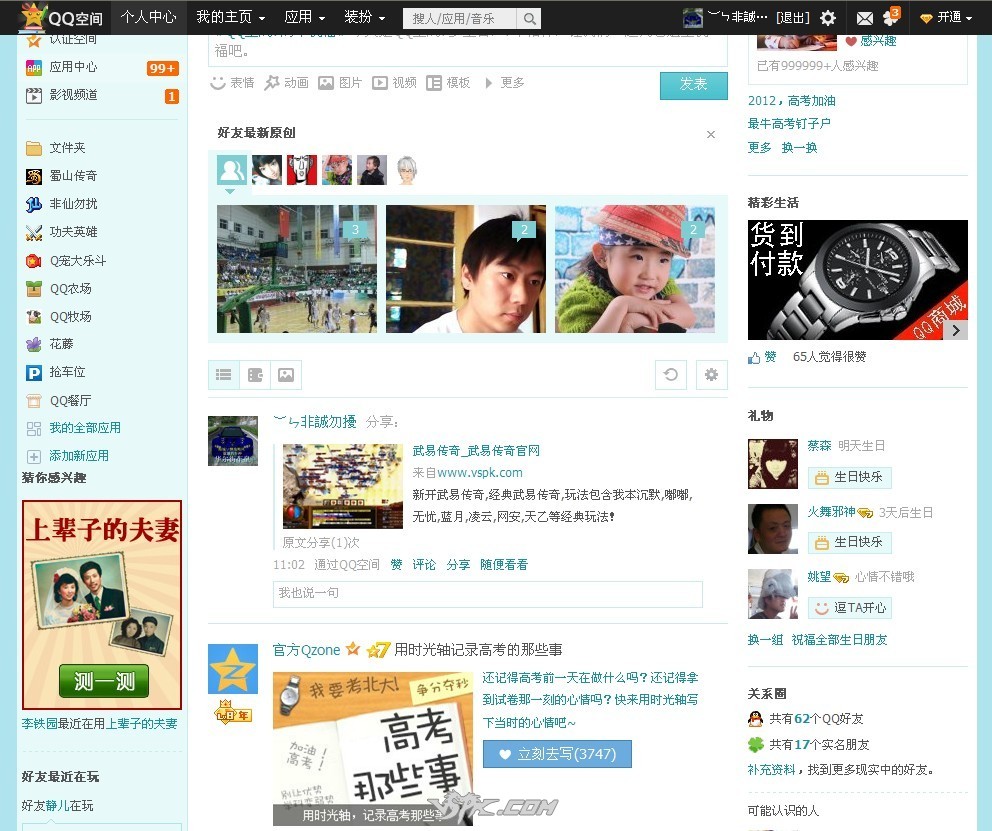Expand 应用 dropdown menu
Viewport: 992px width, 831px height.
(304, 17)
